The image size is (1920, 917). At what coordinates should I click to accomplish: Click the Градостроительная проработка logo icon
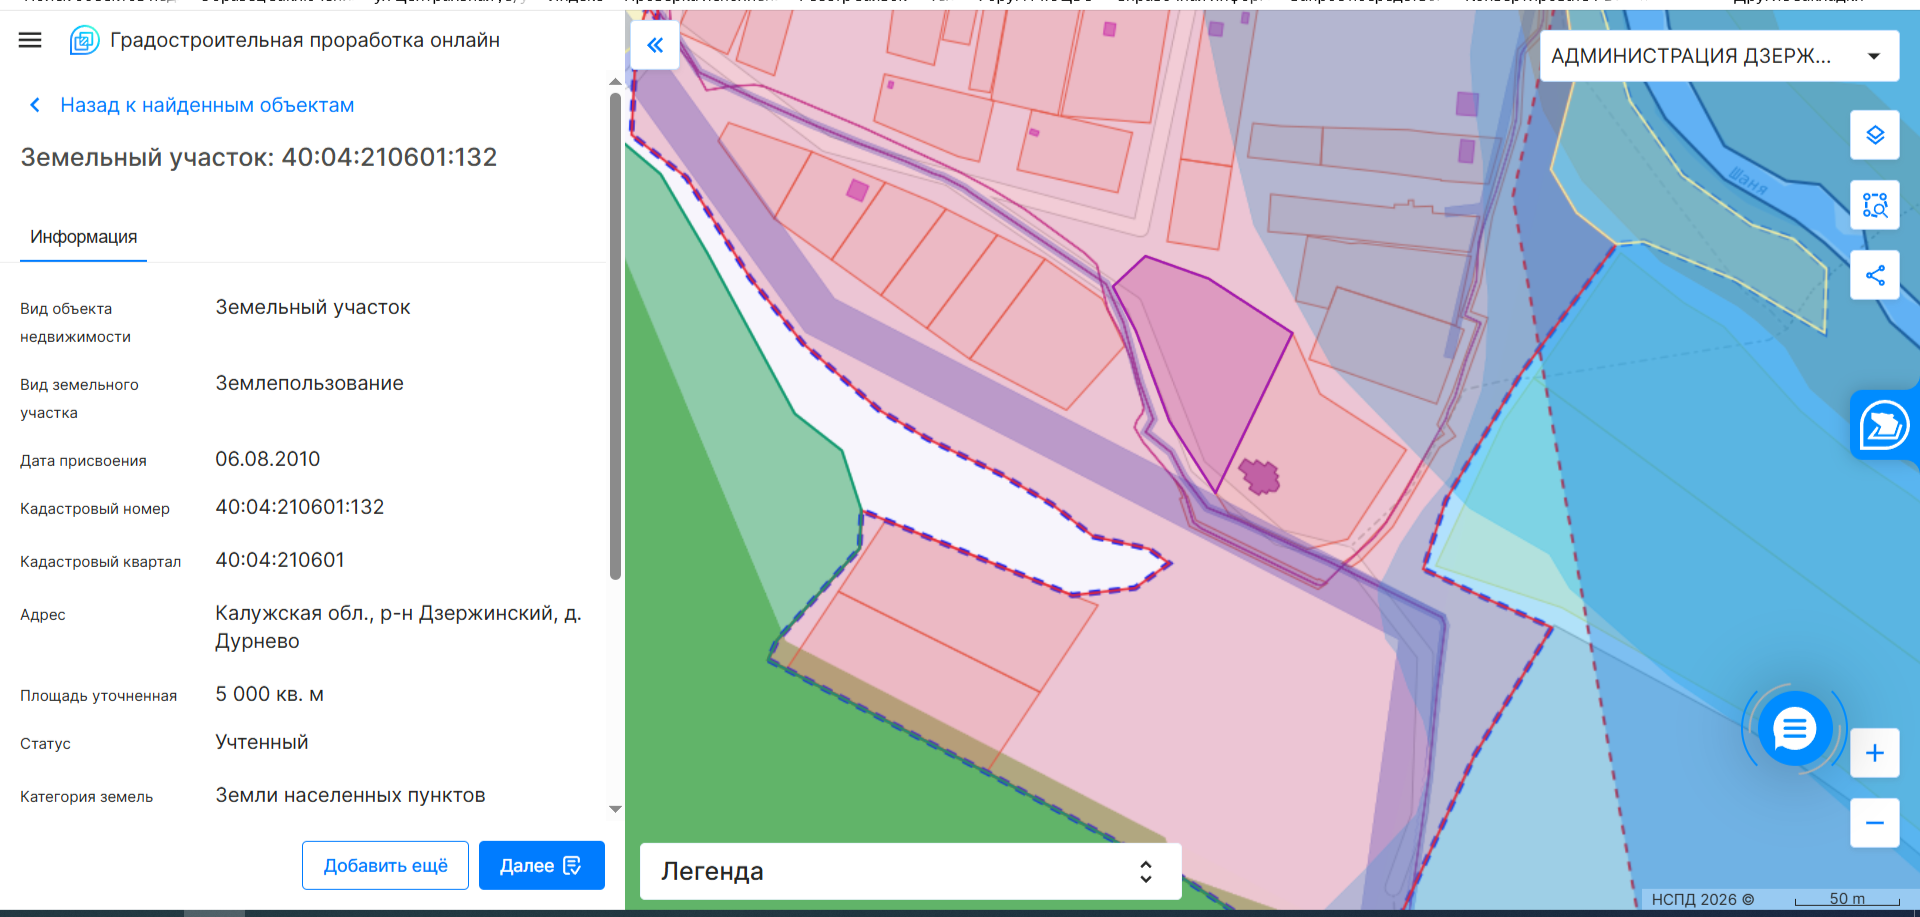click(x=84, y=40)
